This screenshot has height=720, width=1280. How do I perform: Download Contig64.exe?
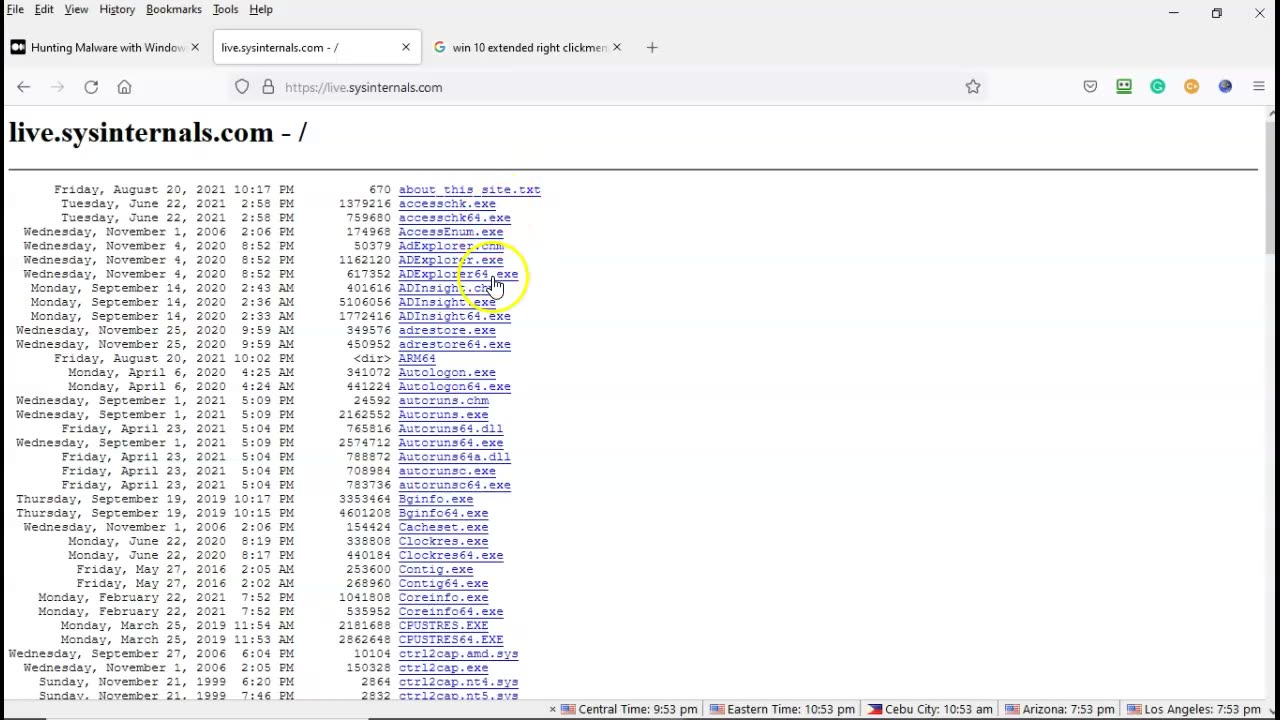click(443, 583)
